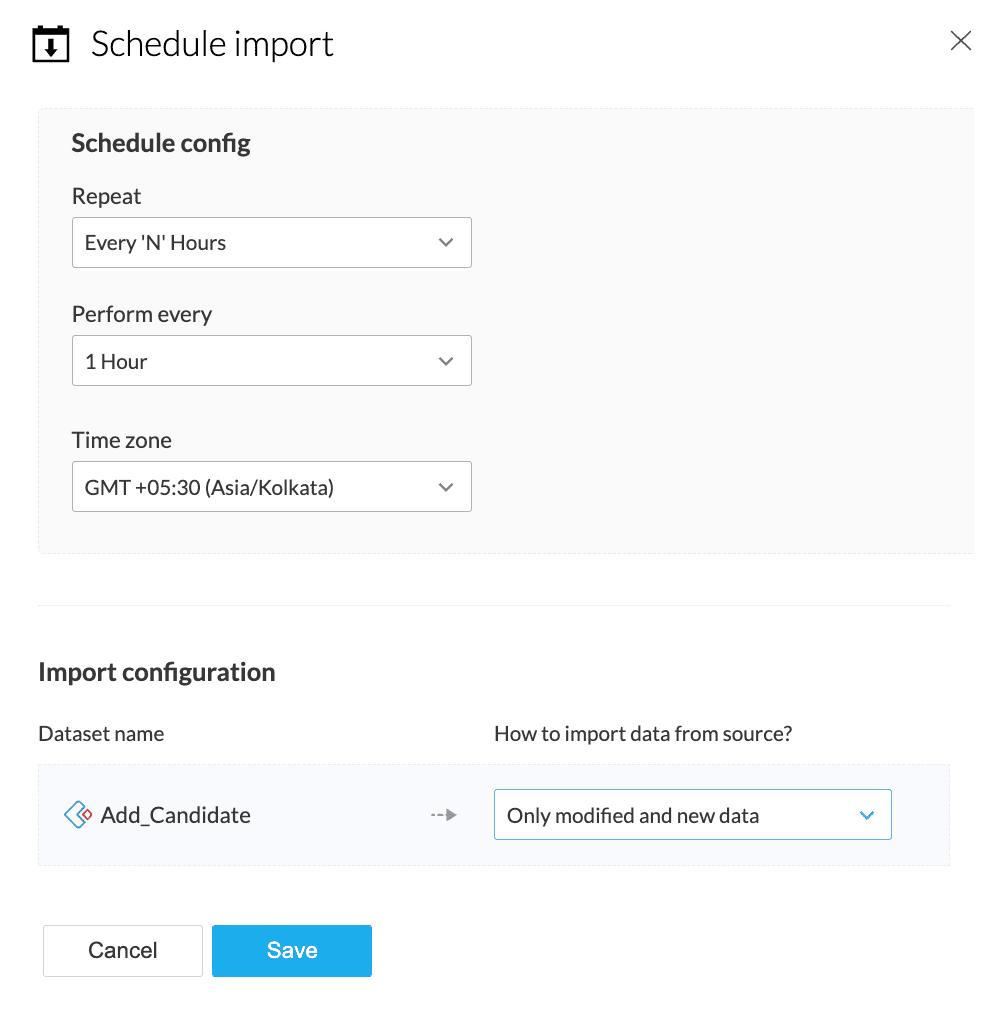Image resolution: width=990 pixels, height=1016 pixels.
Task: Click the "How to import data from source?" label
Action: [x=643, y=734]
